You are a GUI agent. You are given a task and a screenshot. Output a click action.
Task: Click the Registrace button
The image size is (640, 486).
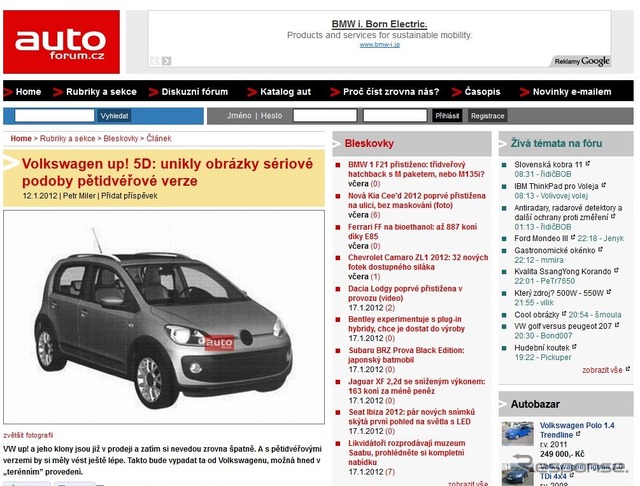click(x=487, y=116)
